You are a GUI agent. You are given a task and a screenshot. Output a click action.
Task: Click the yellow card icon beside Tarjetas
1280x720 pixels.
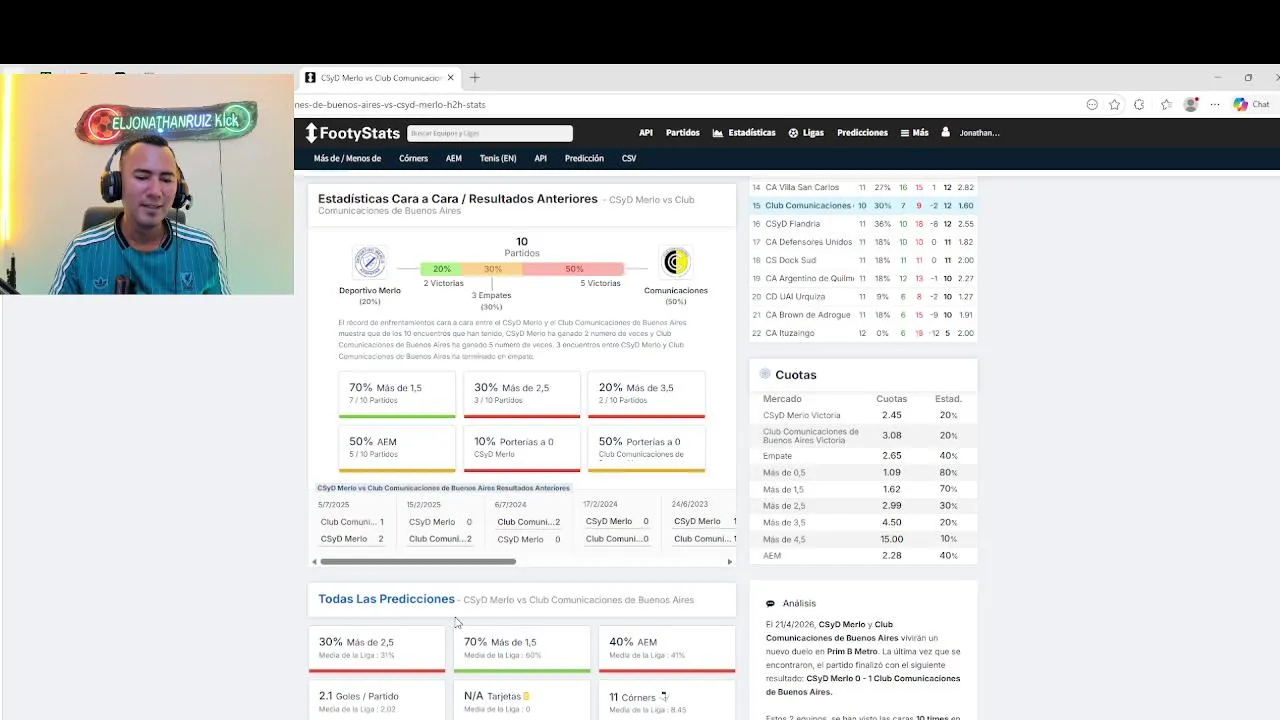click(526, 696)
